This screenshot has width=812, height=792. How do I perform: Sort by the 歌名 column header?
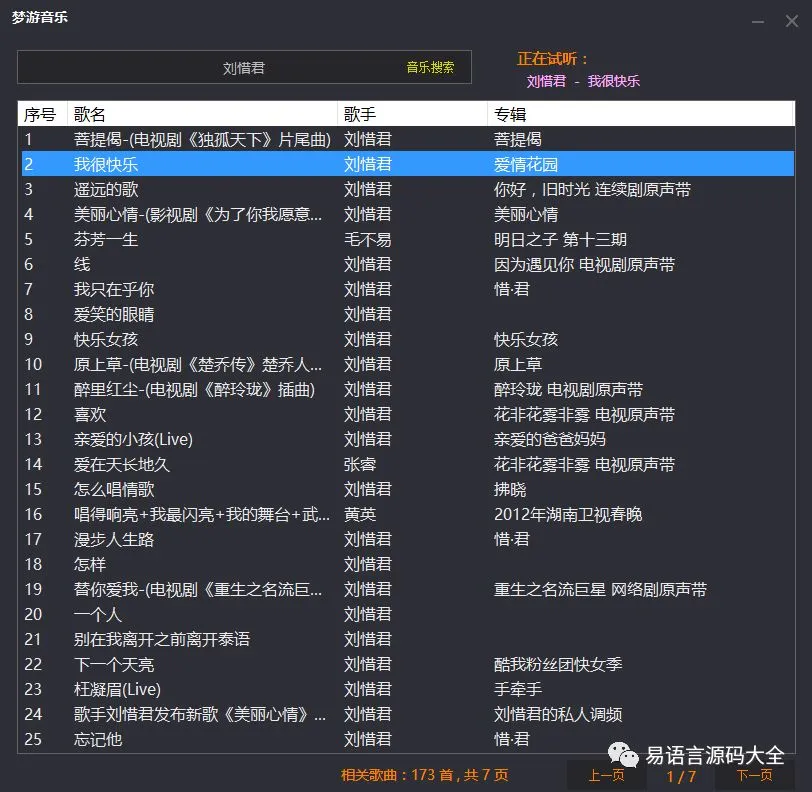(x=202, y=114)
